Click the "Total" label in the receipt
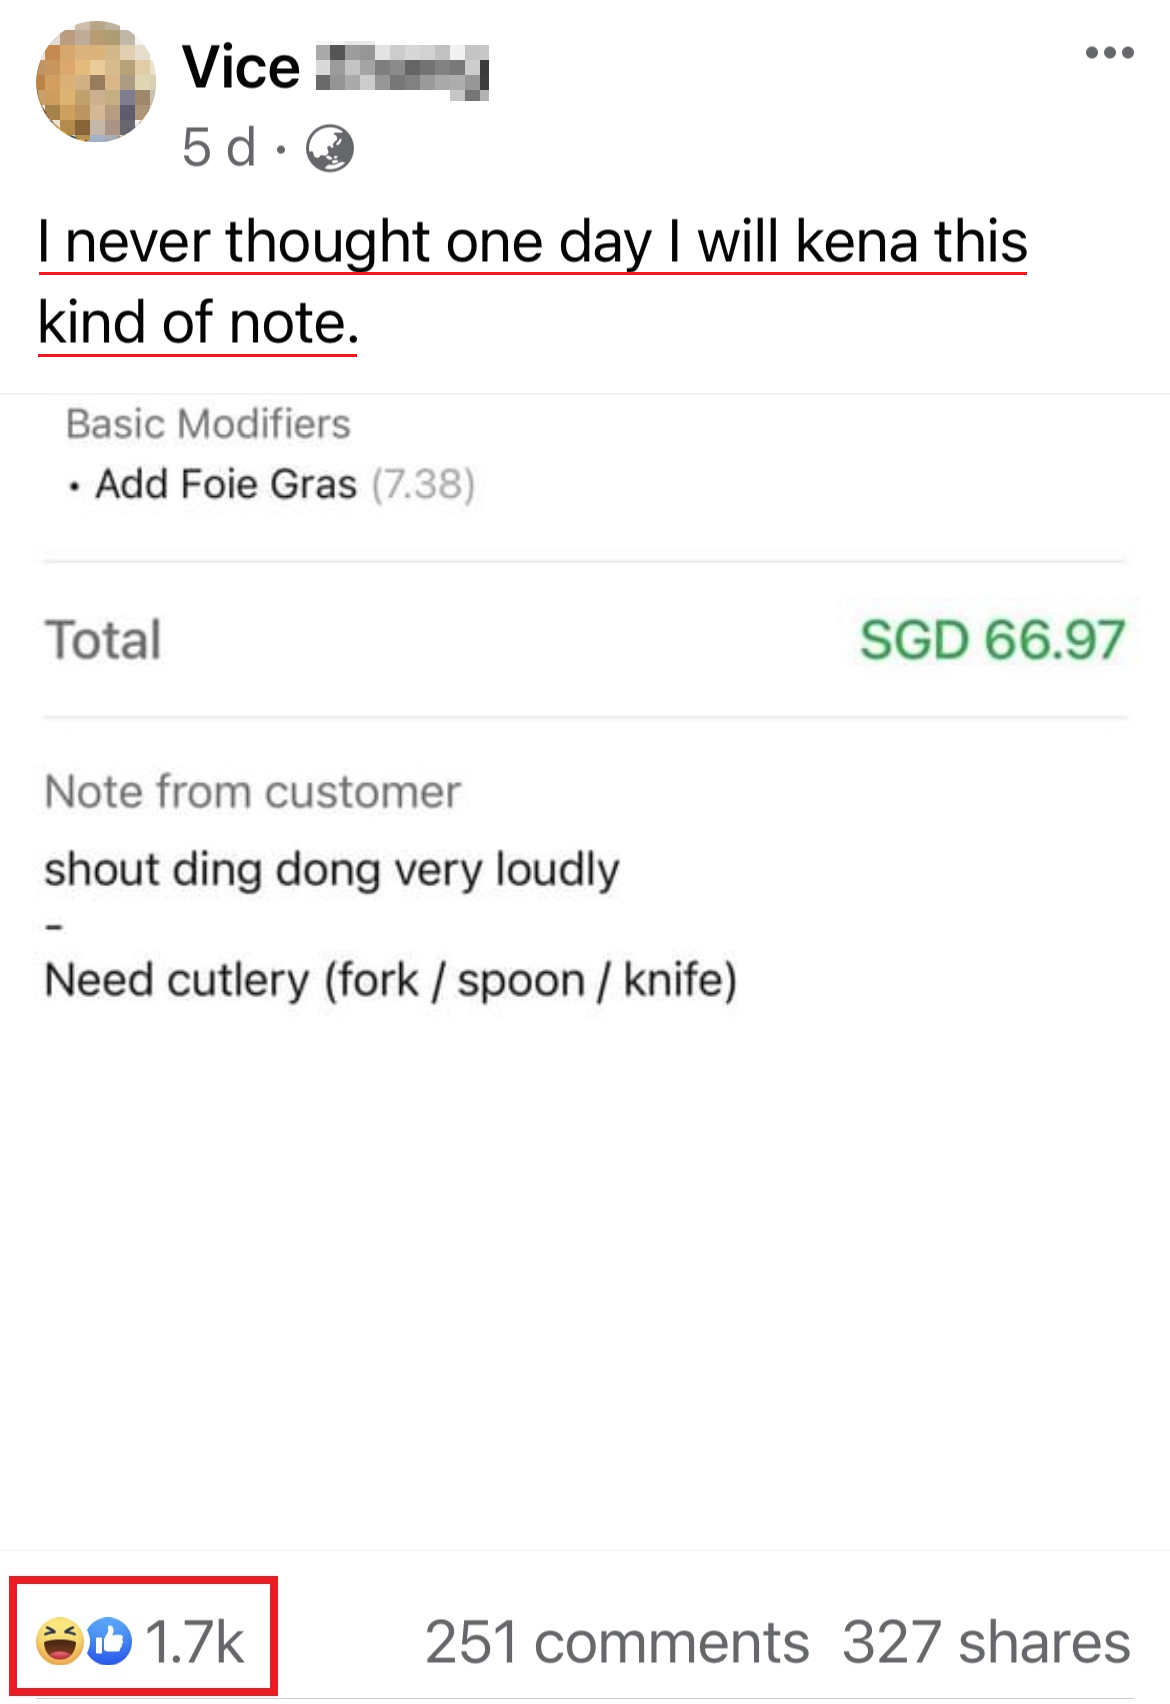 click(x=103, y=640)
